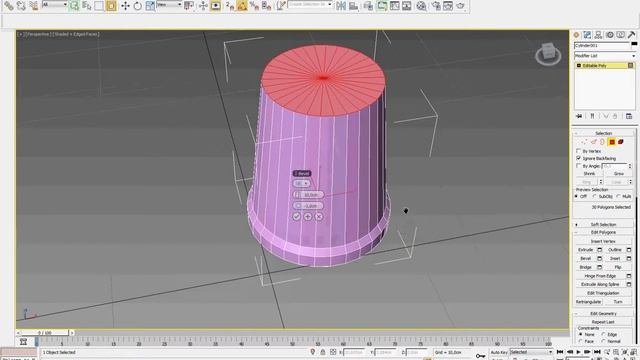Image resolution: width=640 pixels, height=360 pixels.
Task: Collapse the Edit Polygons rollout
Action: click(603, 232)
